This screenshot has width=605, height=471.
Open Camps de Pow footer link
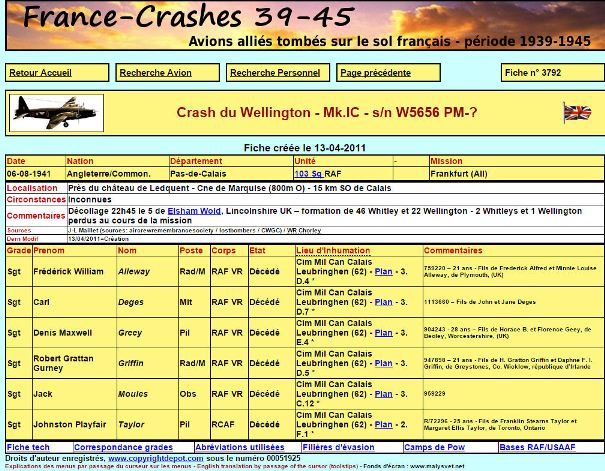pyautogui.click(x=434, y=447)
